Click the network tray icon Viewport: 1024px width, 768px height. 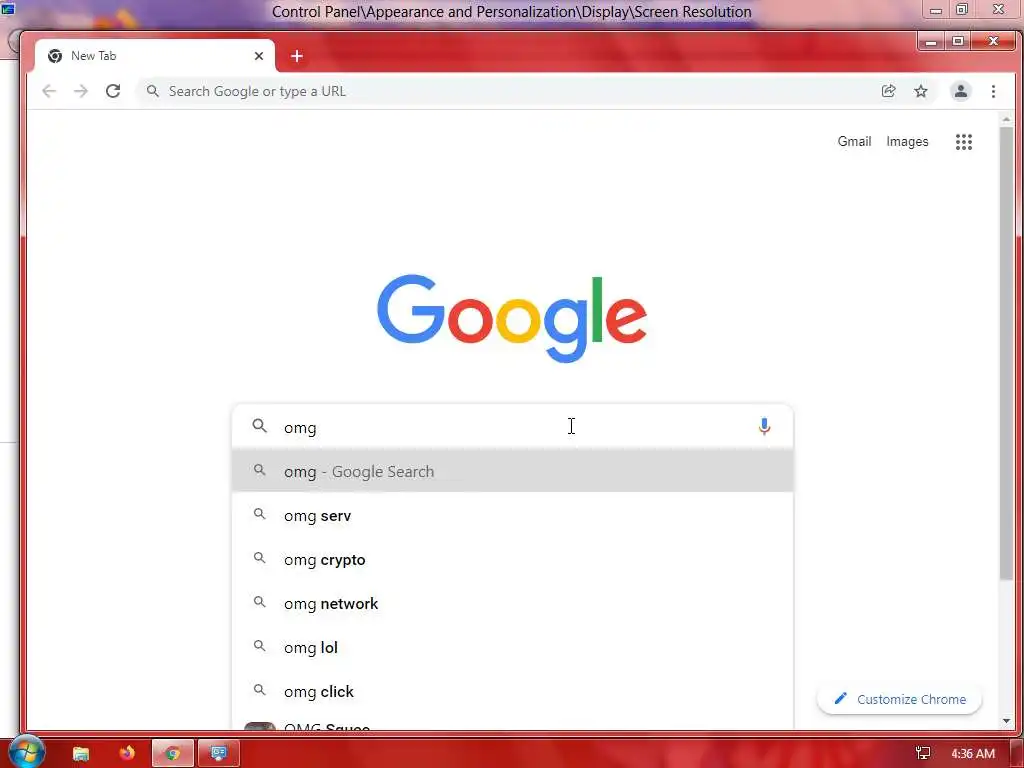coord(923,754)
